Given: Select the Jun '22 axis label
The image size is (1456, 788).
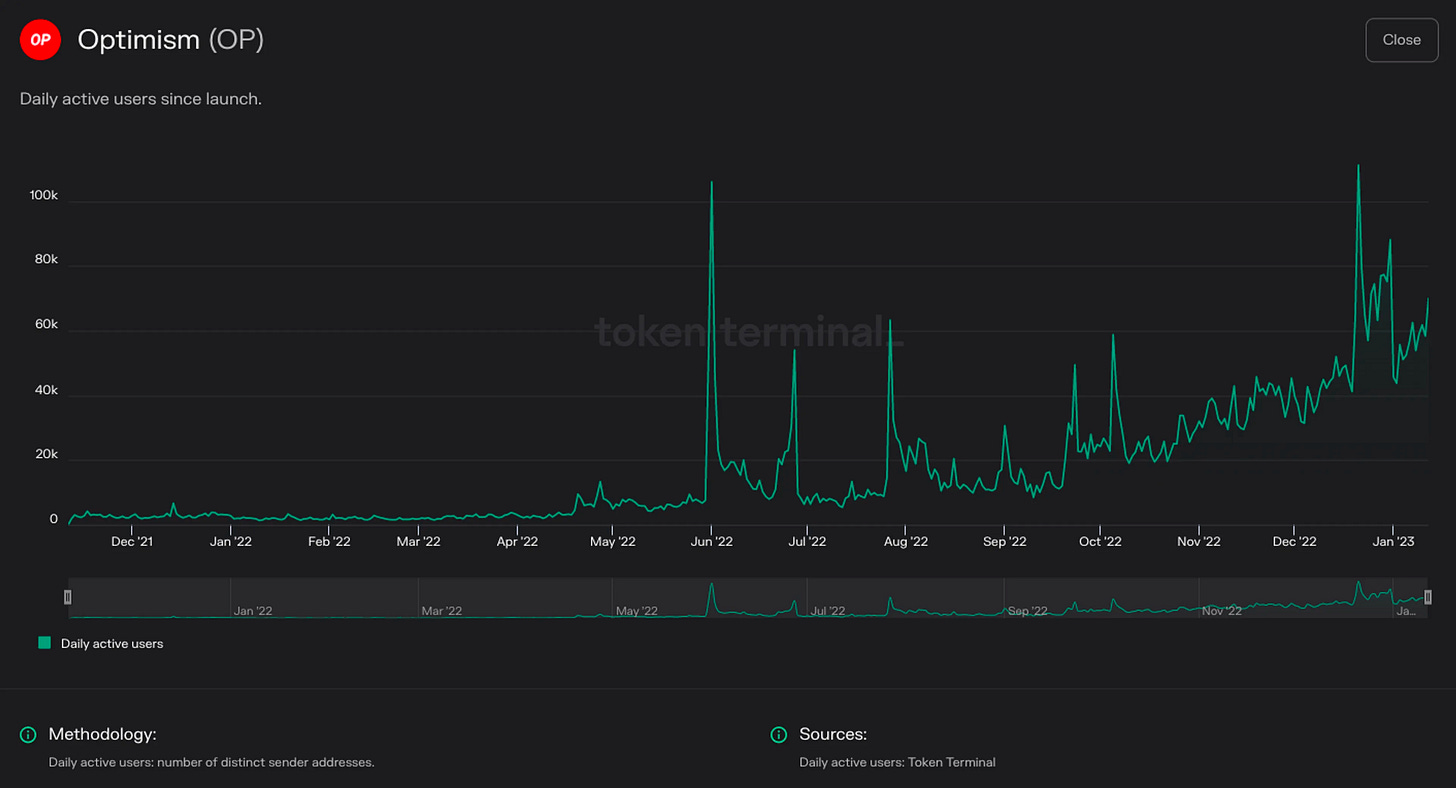Looking at the screenshot, I should [x=712, y=542].
